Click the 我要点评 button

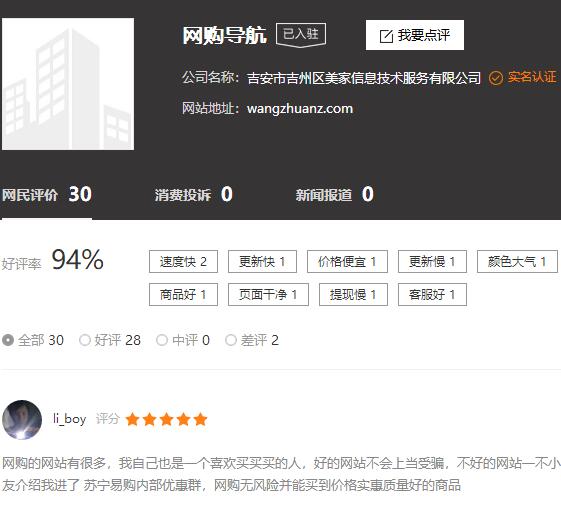415,35
